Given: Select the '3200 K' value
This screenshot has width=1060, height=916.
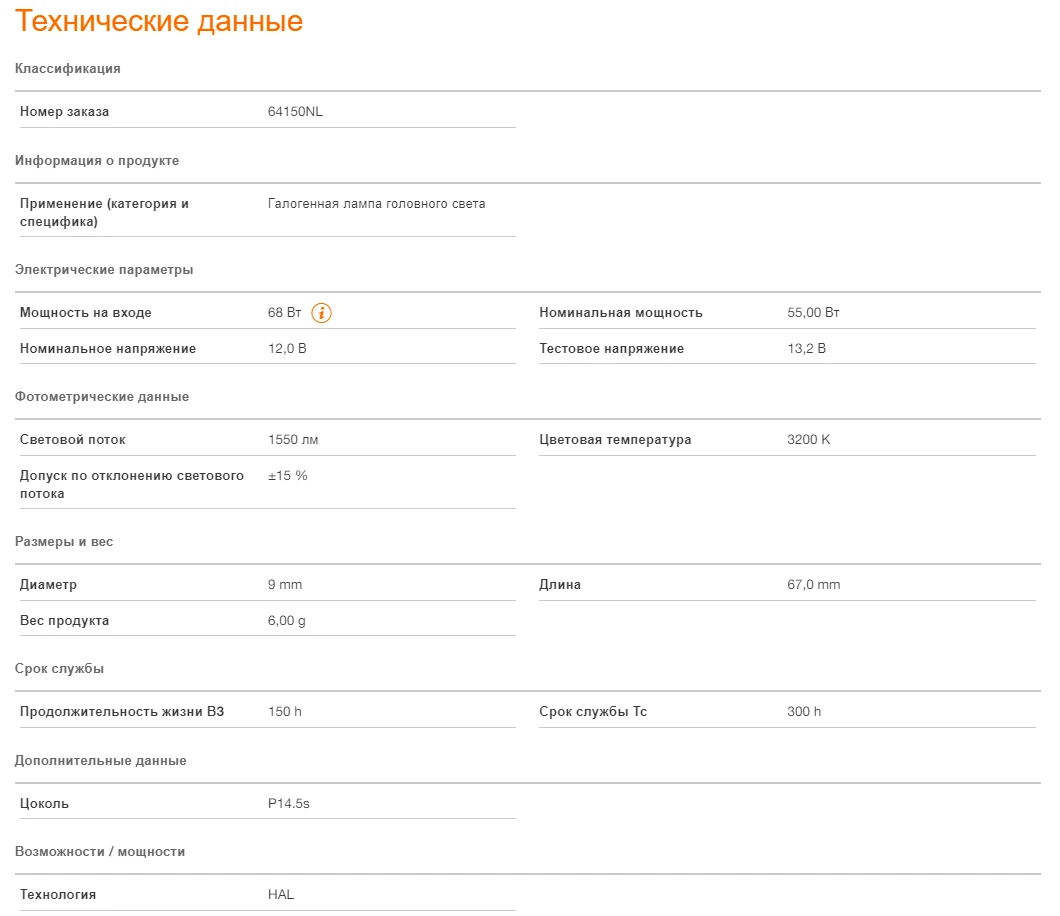Looking at the screenshot, I should pos(809,439).
